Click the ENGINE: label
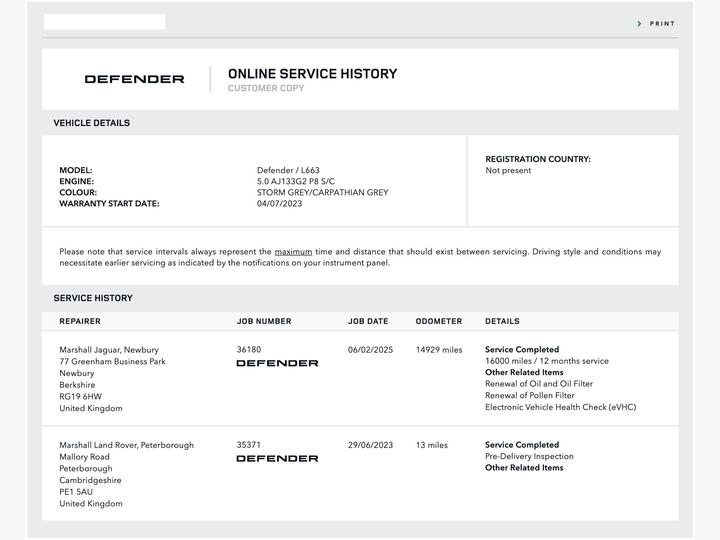This screenshot has height=540, width=720. (x=77, y=181)
